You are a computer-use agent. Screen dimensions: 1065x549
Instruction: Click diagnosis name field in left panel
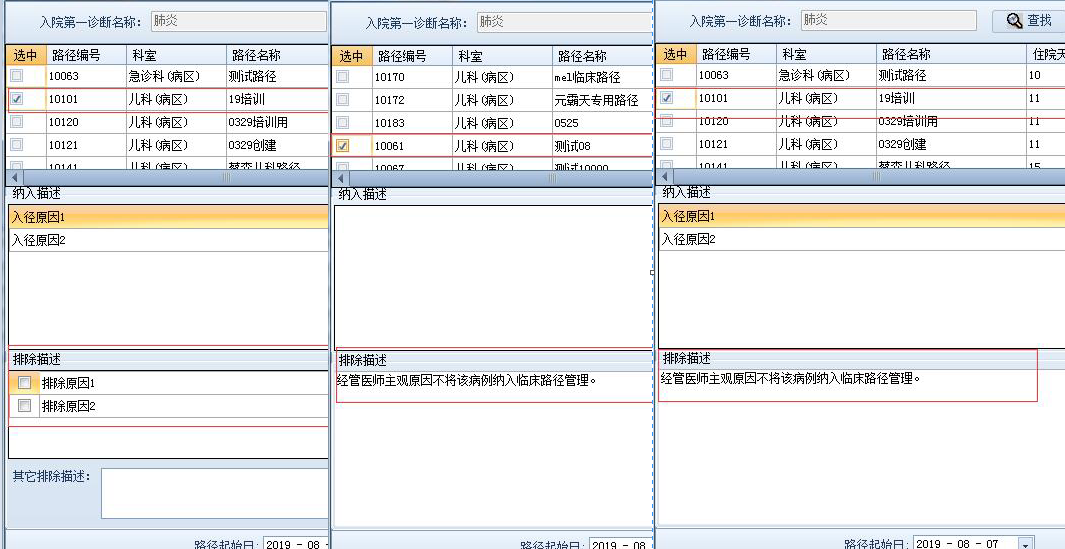(x=238, y=21)
